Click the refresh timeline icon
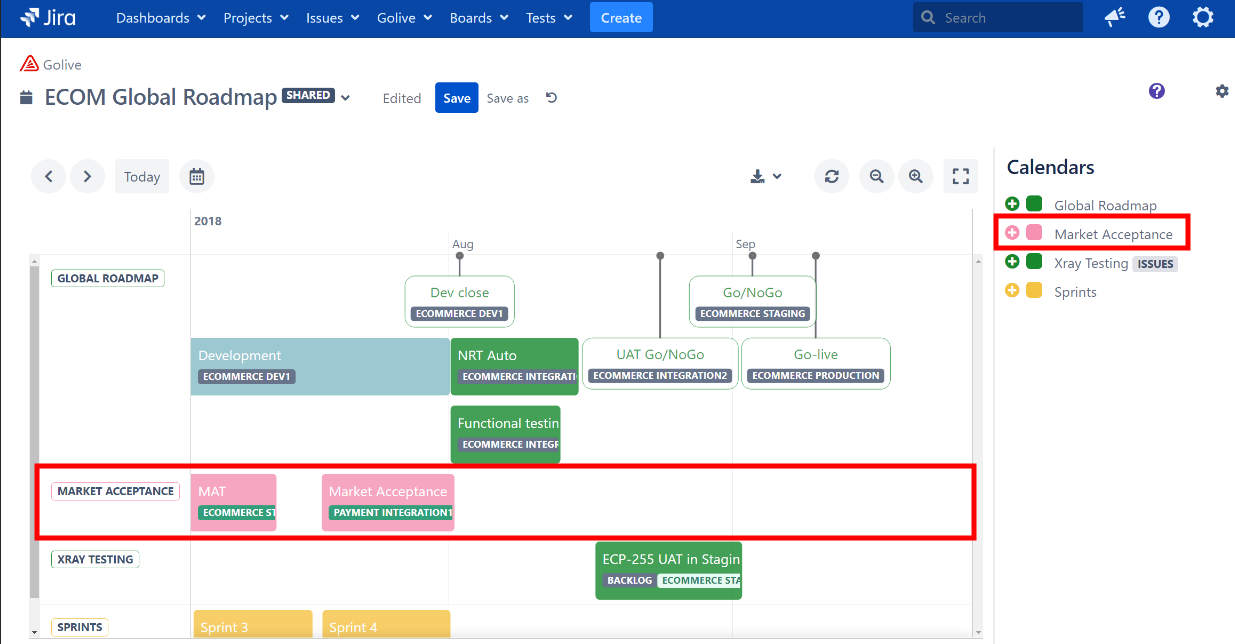 pos(831,176)
